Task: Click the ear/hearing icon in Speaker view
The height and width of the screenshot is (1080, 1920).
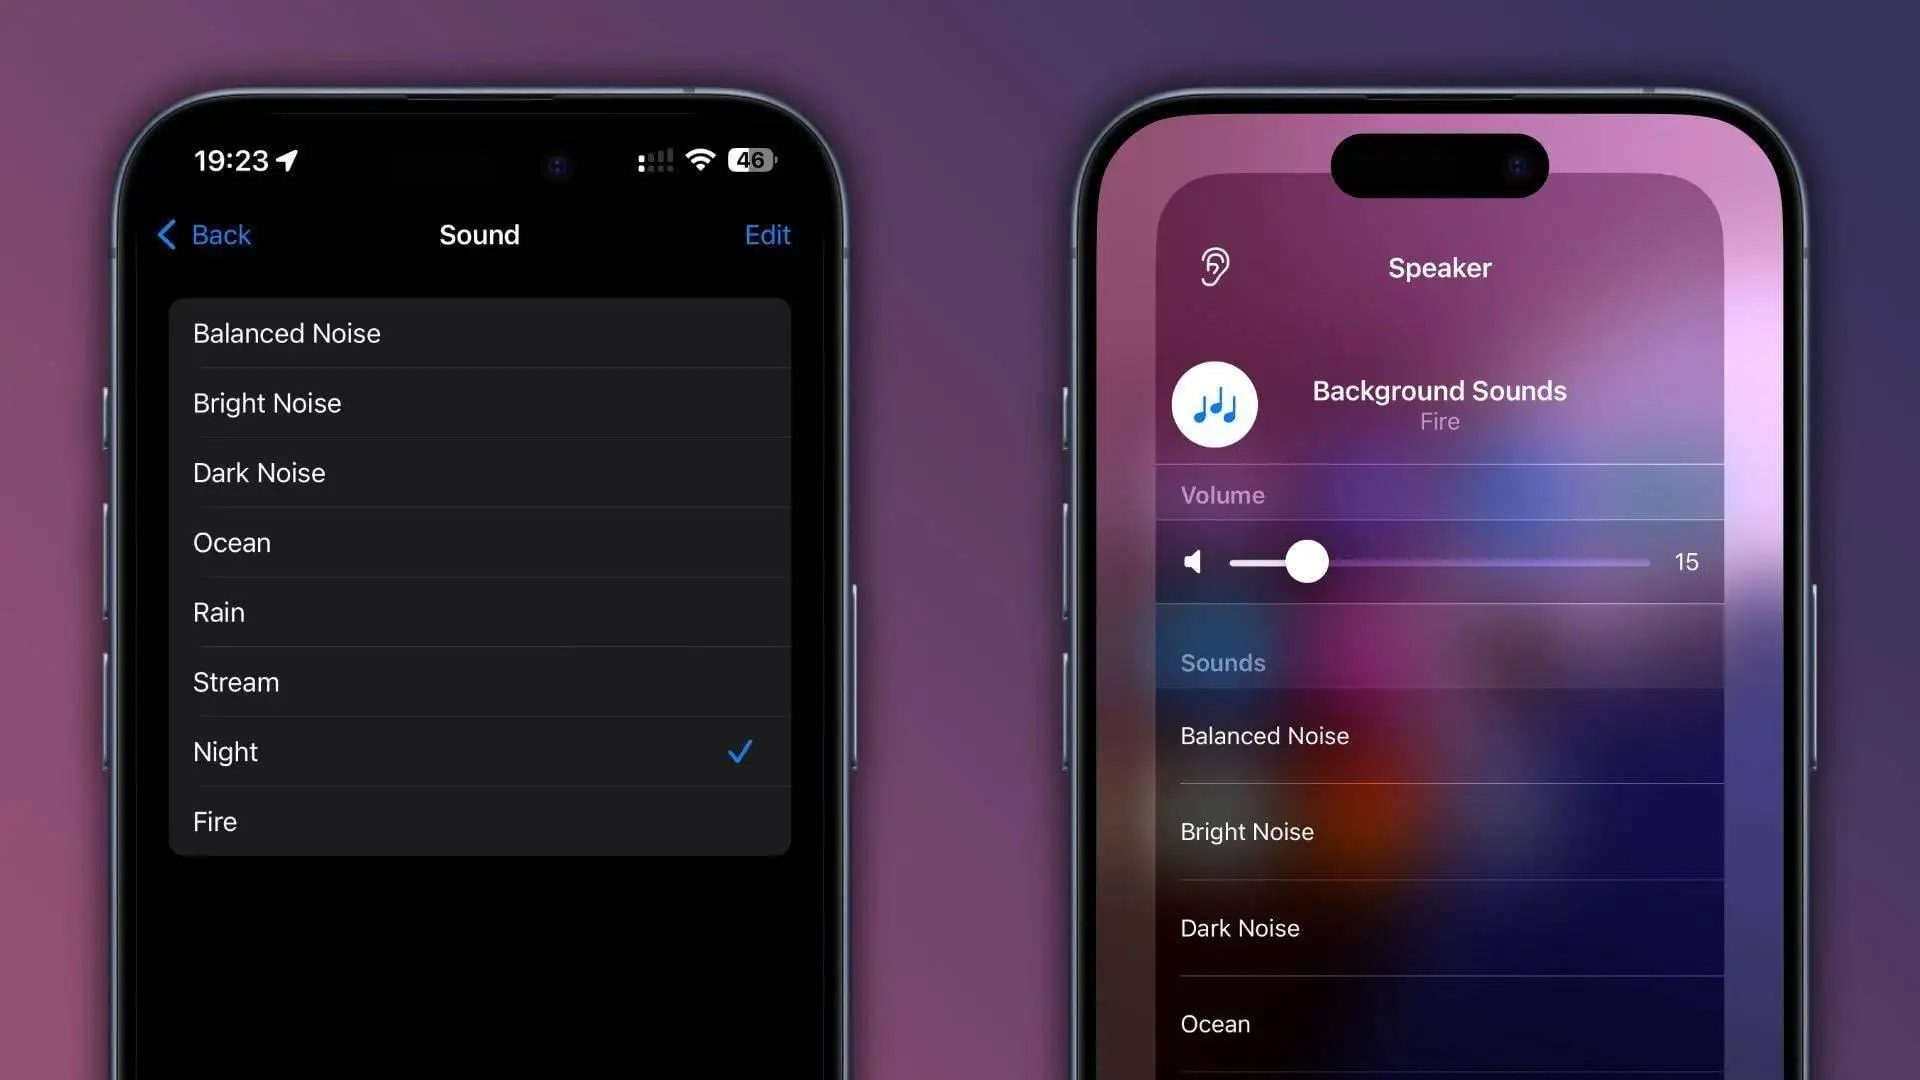Action: [x=1215, y=268]
